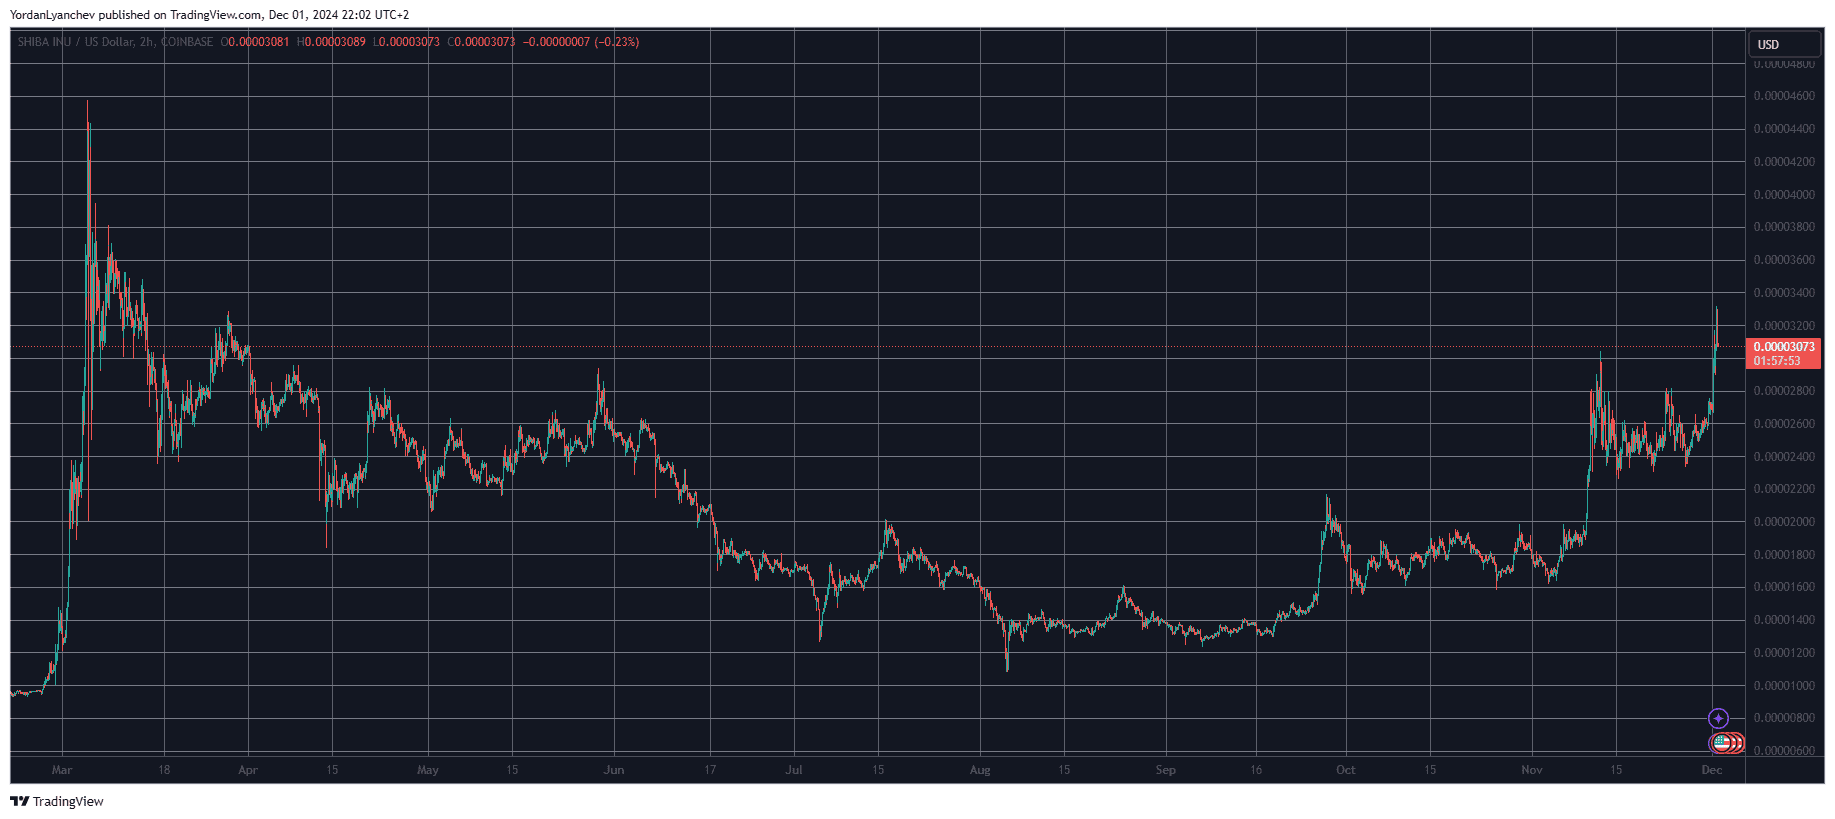Click price axis label 0.00003800
This screenshot has width=1835, height=819.
point(1784,227)
